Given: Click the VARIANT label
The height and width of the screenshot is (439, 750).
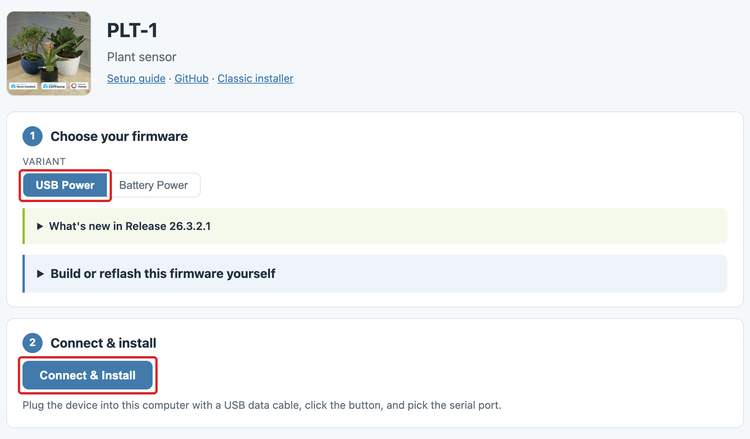Looking at the screenshot, I should (x=44, y=162).
